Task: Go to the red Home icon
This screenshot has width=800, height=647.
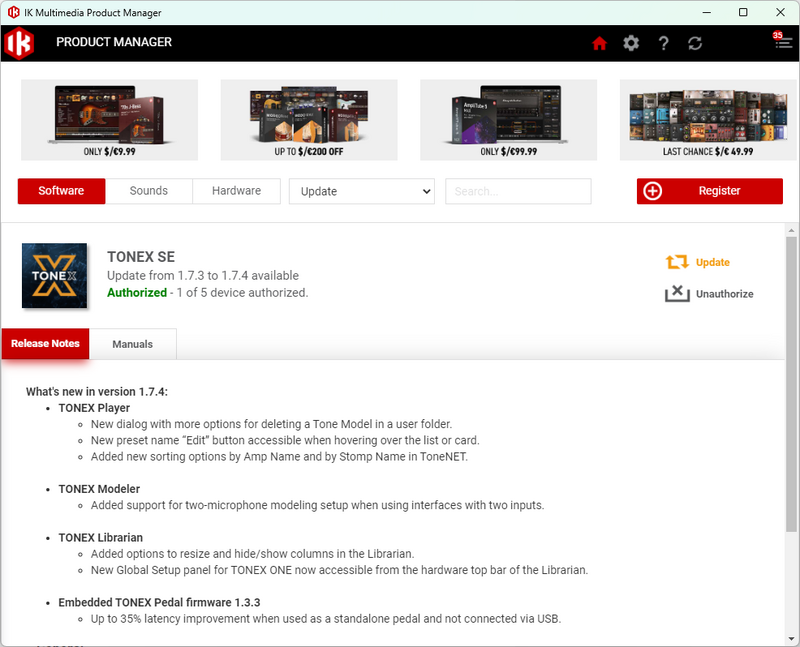Action: (x=599, y=43)
